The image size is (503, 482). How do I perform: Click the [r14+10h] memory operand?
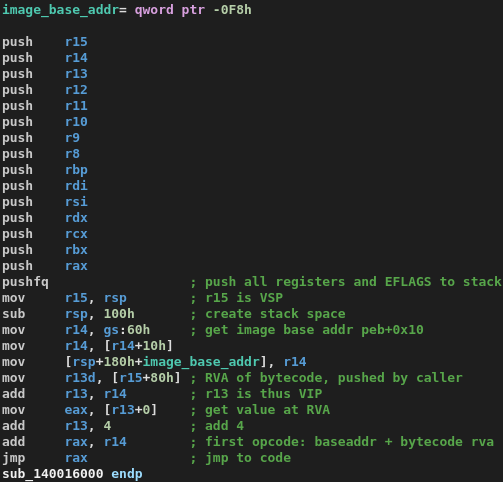[x=138, y=346]
